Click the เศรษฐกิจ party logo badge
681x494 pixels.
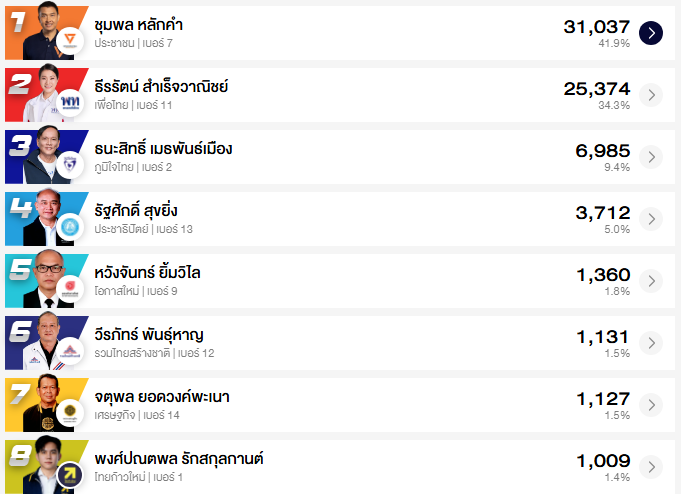point(70,413)
